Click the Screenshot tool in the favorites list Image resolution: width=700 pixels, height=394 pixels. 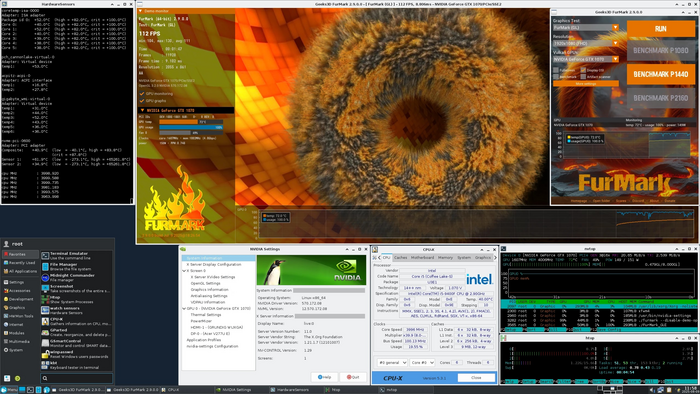click(76, 288)
